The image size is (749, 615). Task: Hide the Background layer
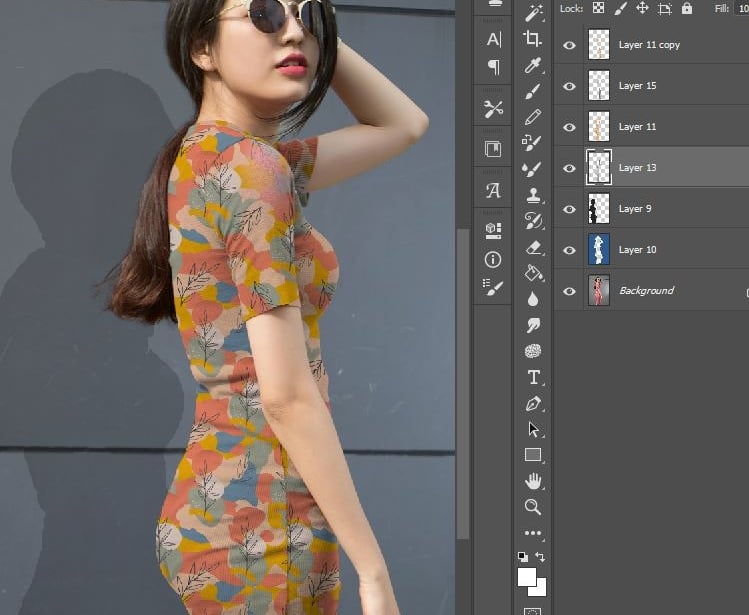(x=569, y=291)
